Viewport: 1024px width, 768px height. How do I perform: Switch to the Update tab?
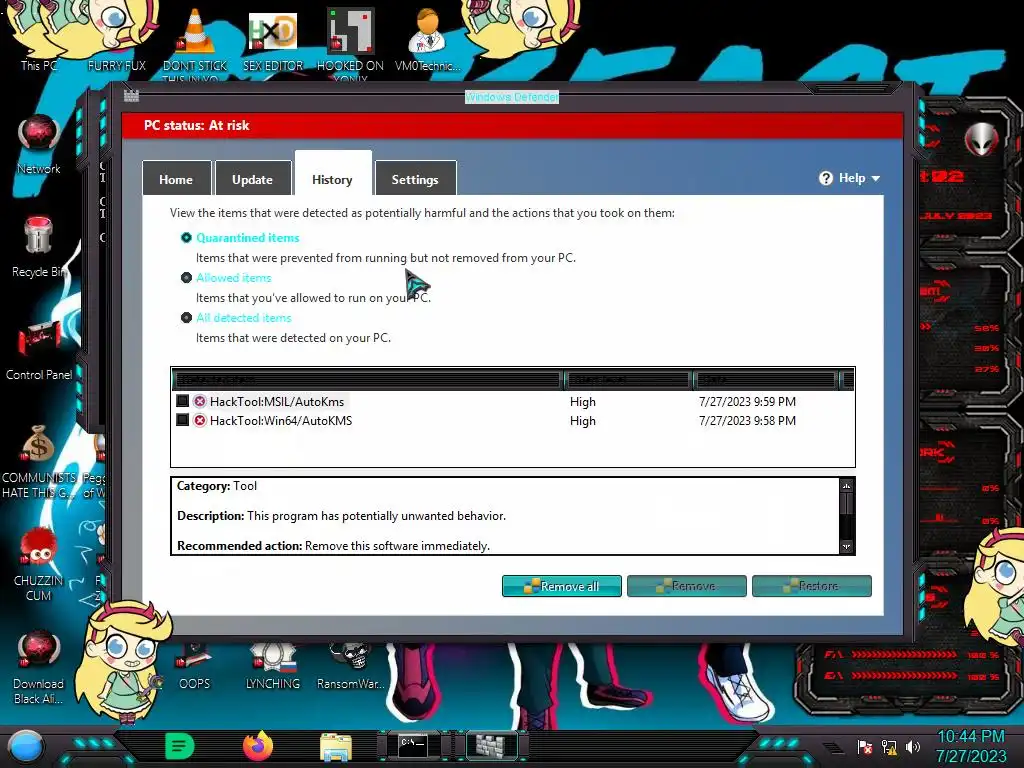click(253, 179)
